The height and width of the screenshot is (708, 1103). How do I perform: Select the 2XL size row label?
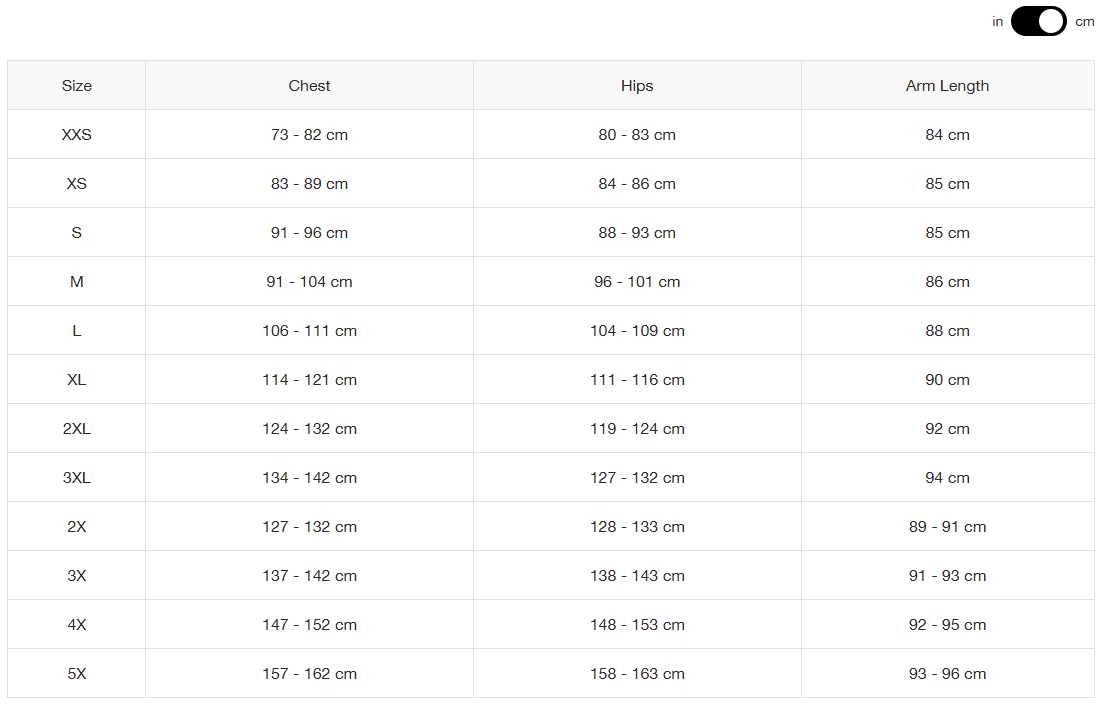click(x=77, y=429)
